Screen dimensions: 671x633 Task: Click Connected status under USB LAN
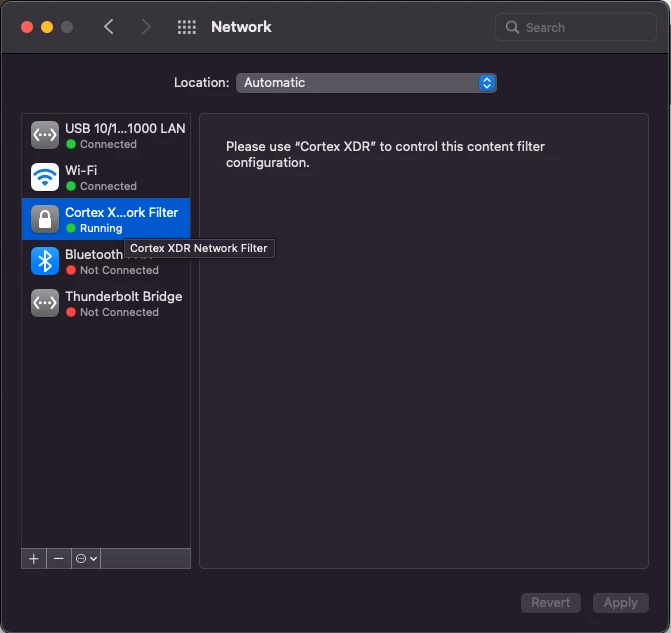(x=108, y=144)
